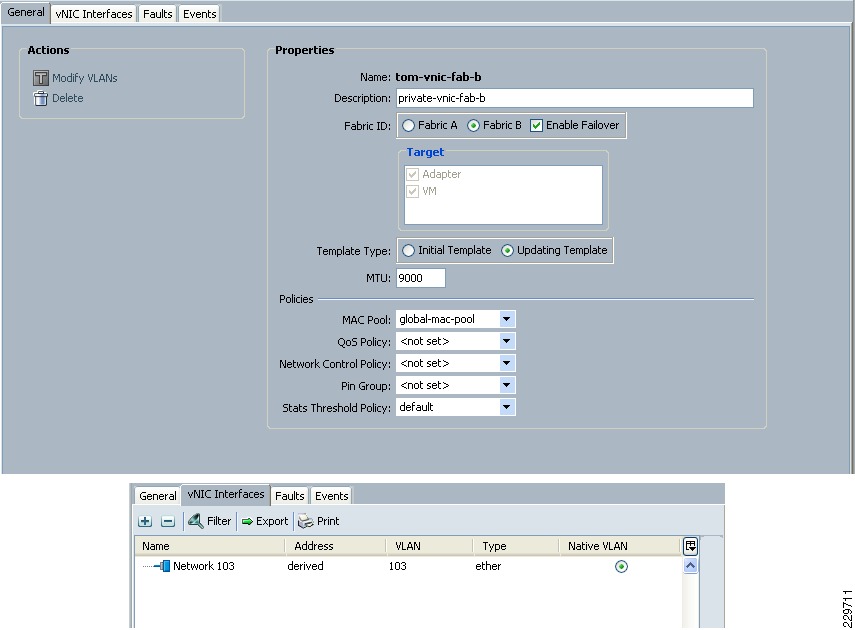The image size is (855, 630).
Task: Click the Delete action link
Action: click(x=68, y=98)
